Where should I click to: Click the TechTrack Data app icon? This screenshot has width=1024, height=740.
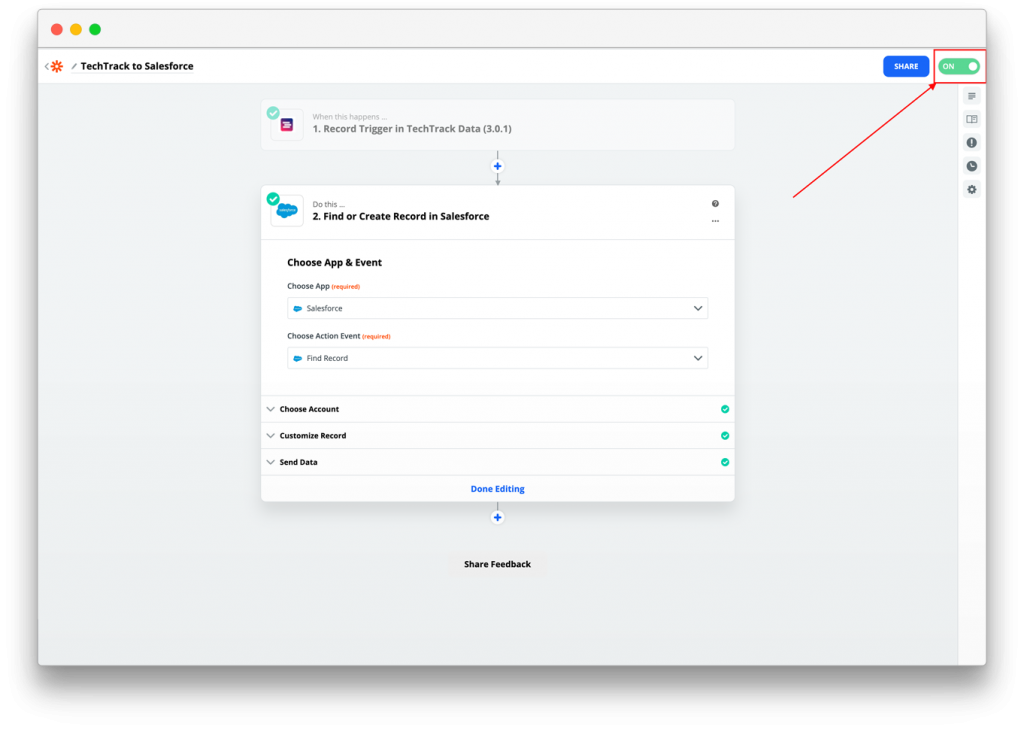pyautogui.click(x=287, y=125)
